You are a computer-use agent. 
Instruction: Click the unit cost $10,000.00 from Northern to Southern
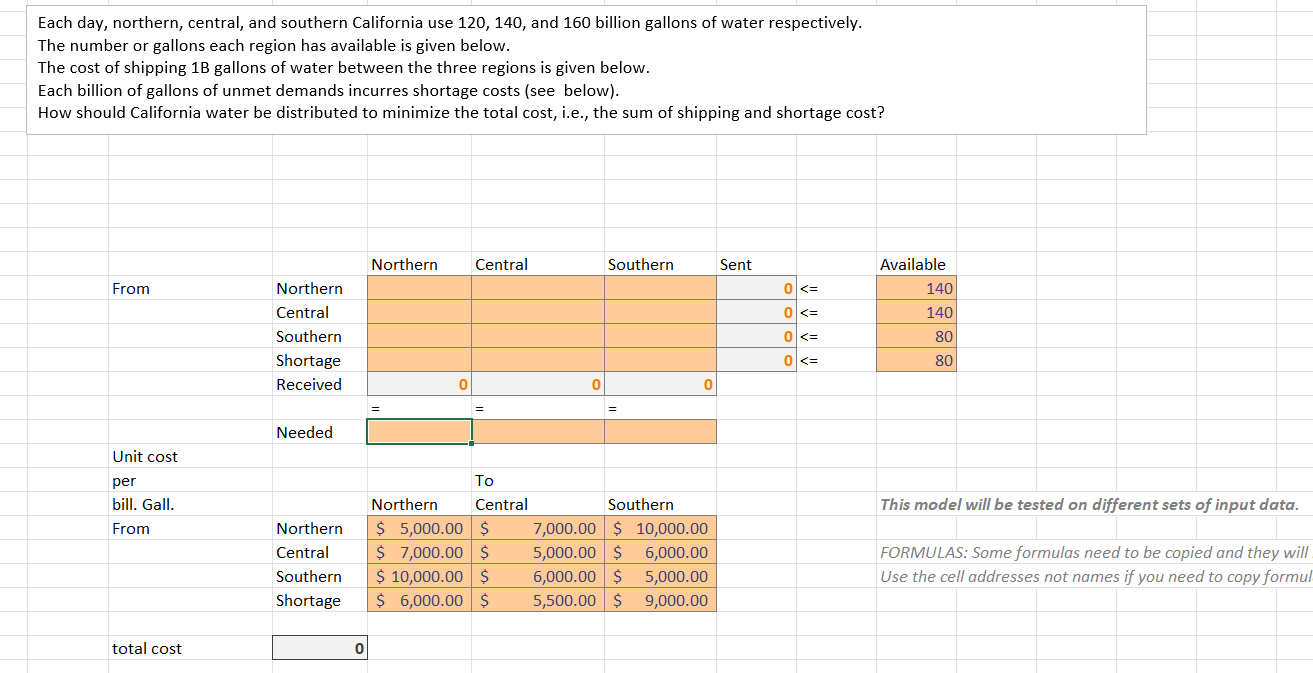tap(659, 528)
